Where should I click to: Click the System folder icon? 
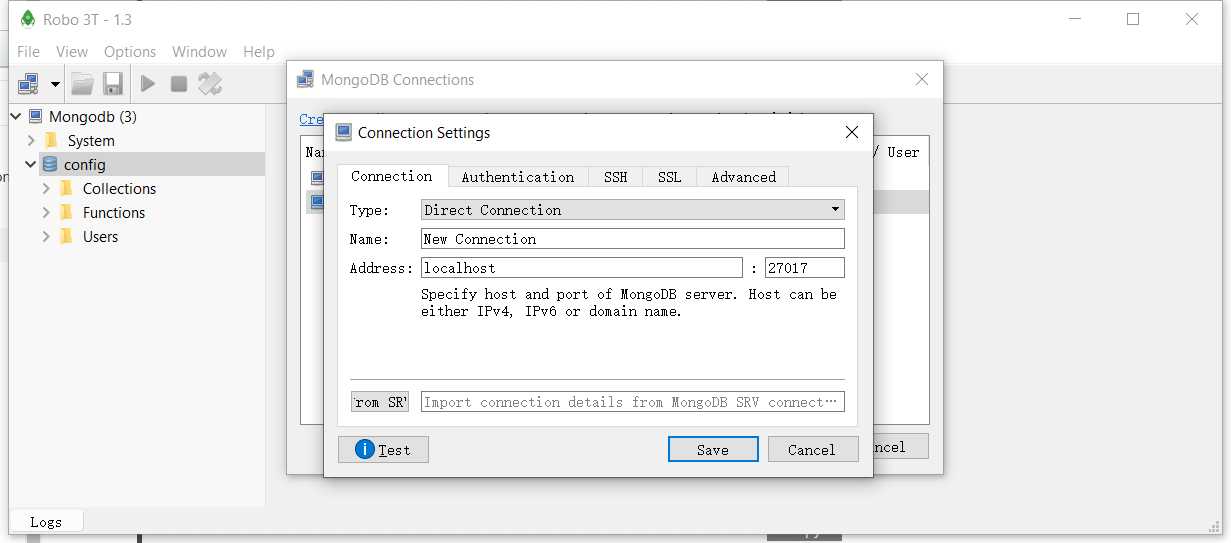pos(51,140)
